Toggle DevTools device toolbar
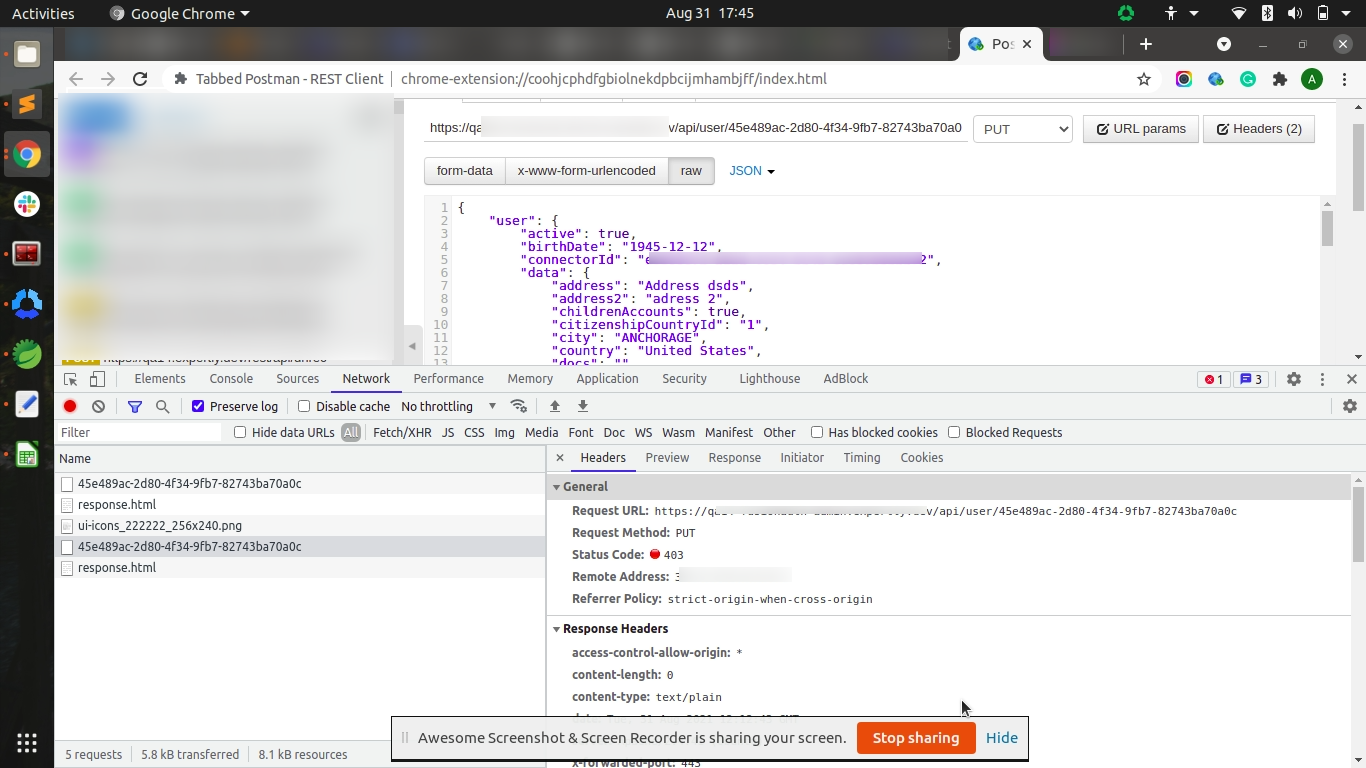This screenshot has height=768, width=1366. [97, 379]
